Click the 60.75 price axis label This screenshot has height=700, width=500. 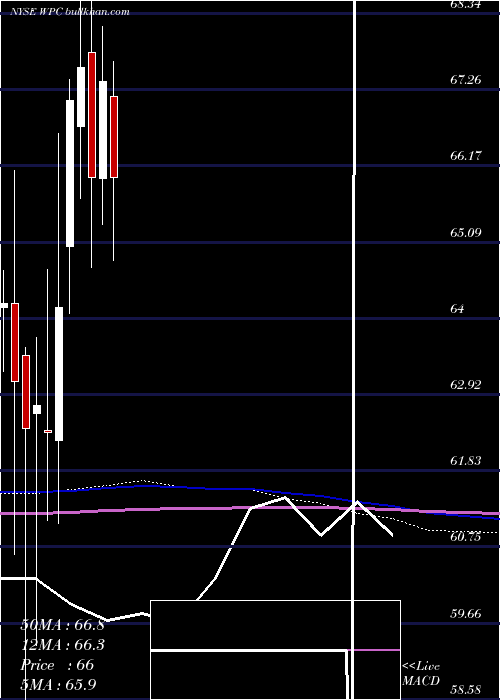point(466,537)
